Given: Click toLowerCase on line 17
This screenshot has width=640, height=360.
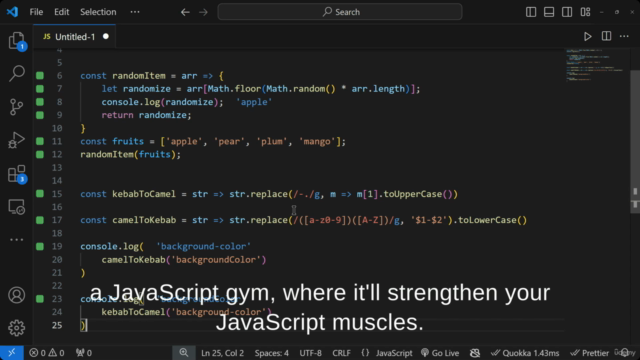Looking at the screenshot, I should [487, 220].
